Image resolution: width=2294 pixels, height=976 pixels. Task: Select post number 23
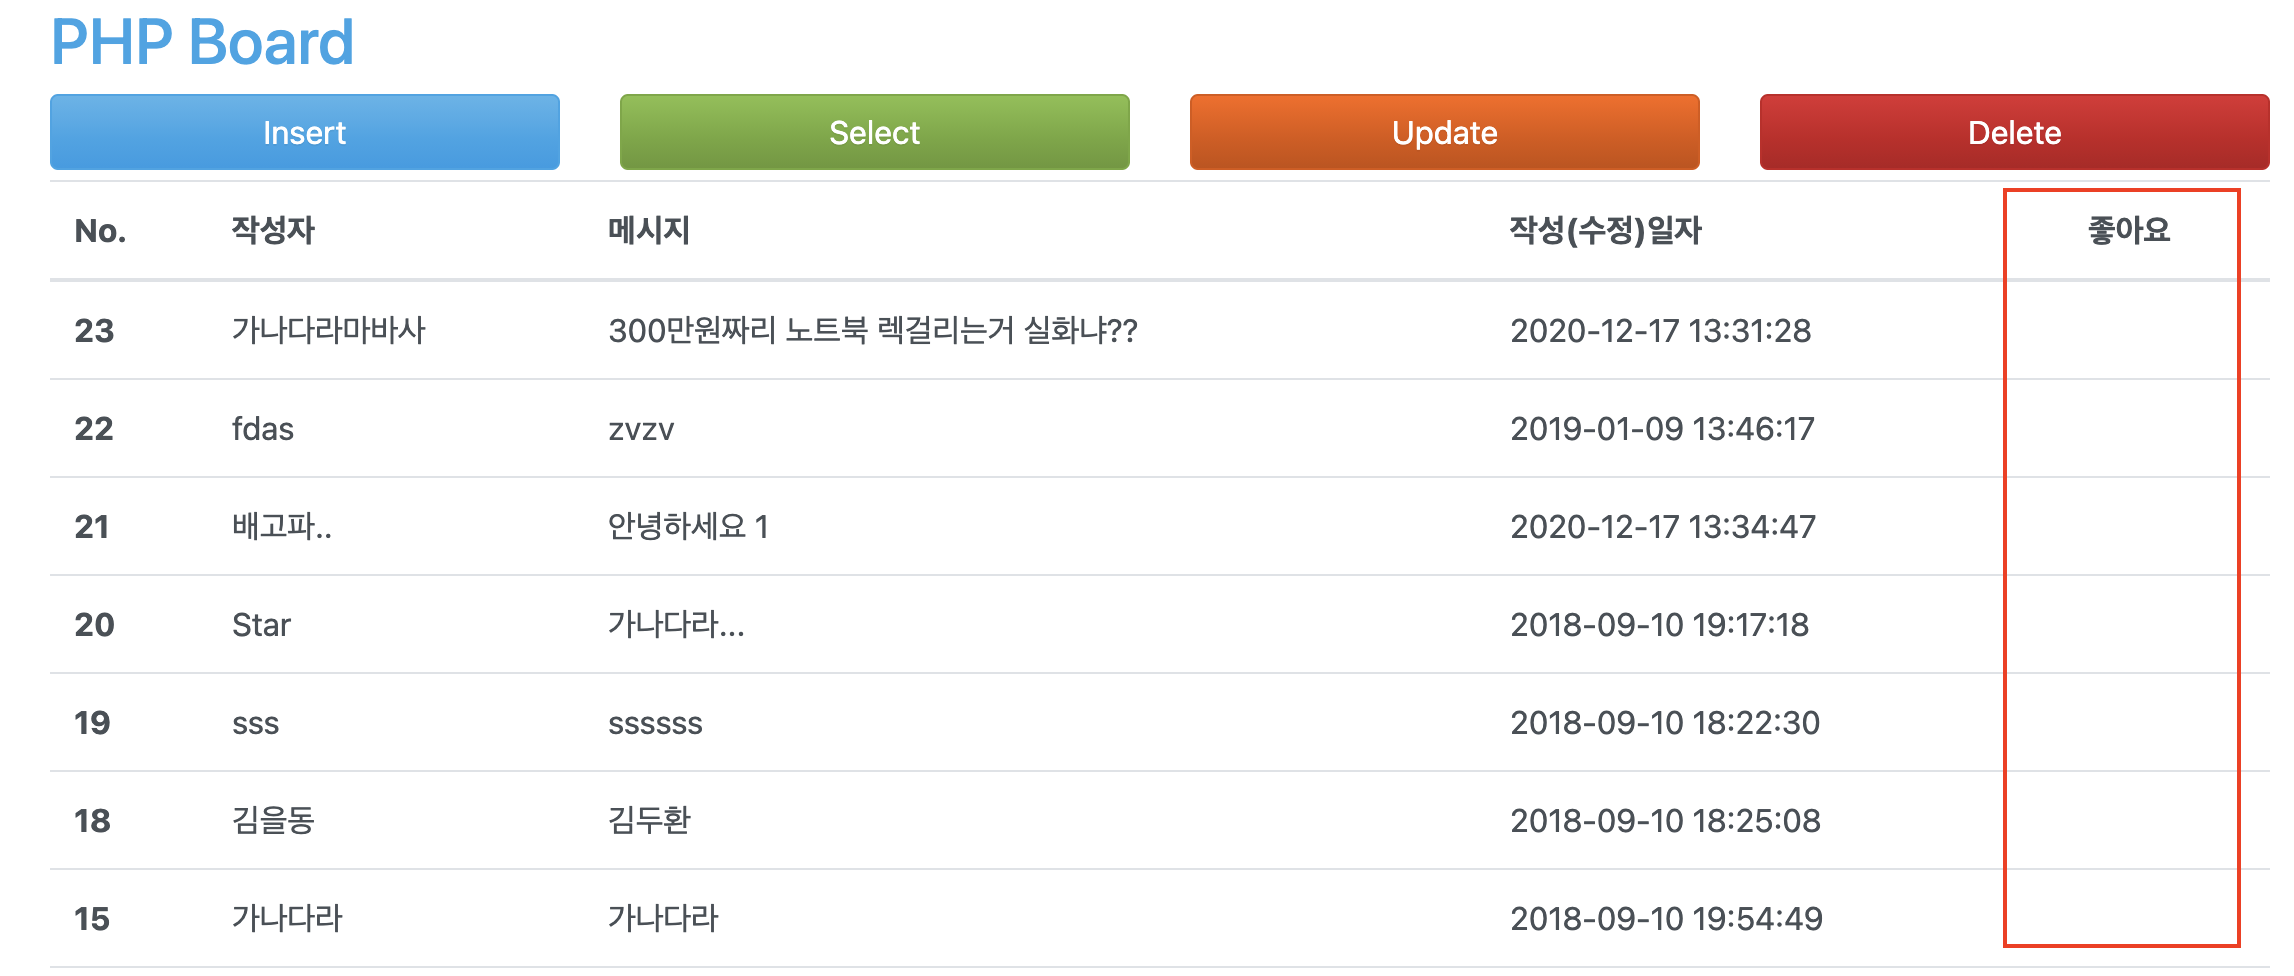(x=94, y=330)
